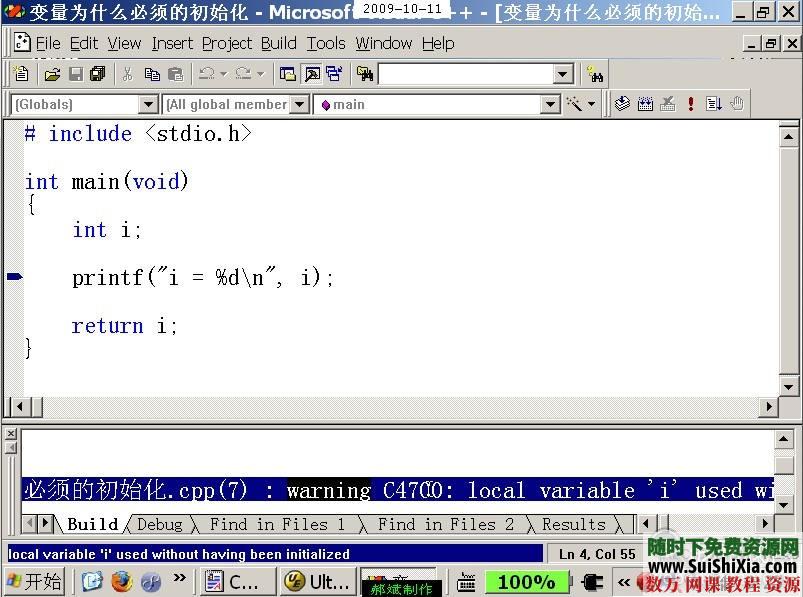Viewport: 803px width, 597px height.
Task: Click the Insert/Remove Breakpoint hand icon
Action: click(x=737, y=104)
